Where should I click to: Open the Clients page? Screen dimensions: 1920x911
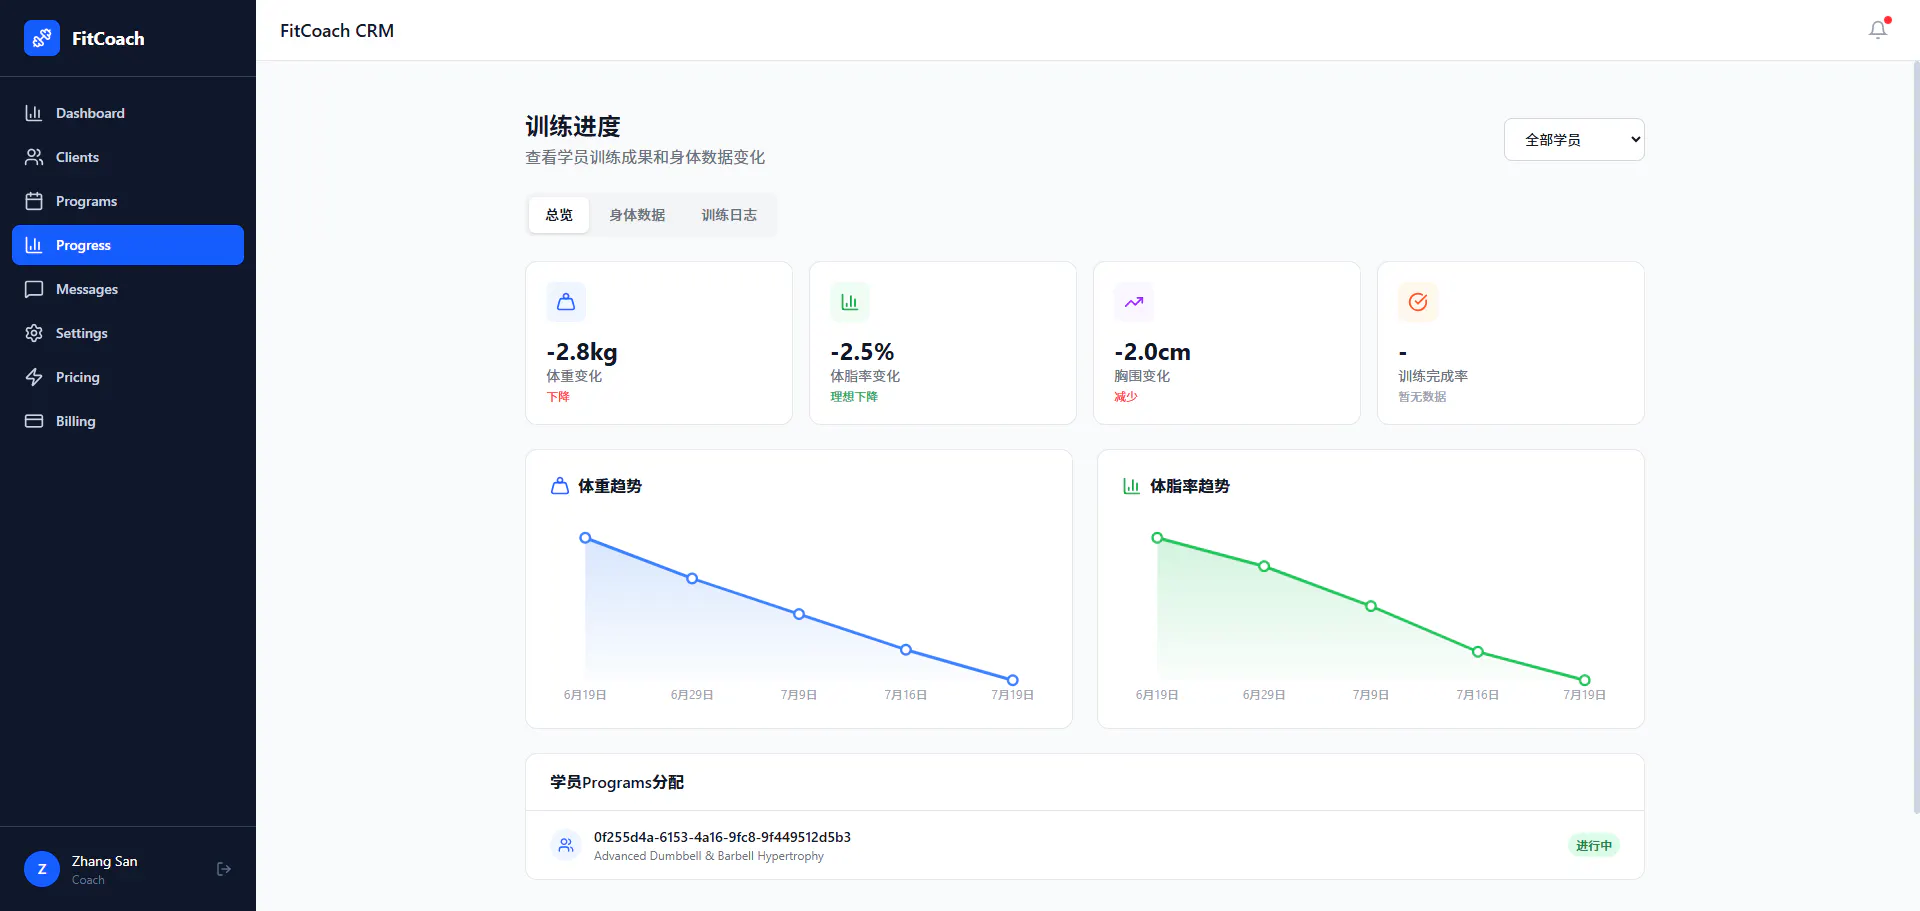pos(128,157)
